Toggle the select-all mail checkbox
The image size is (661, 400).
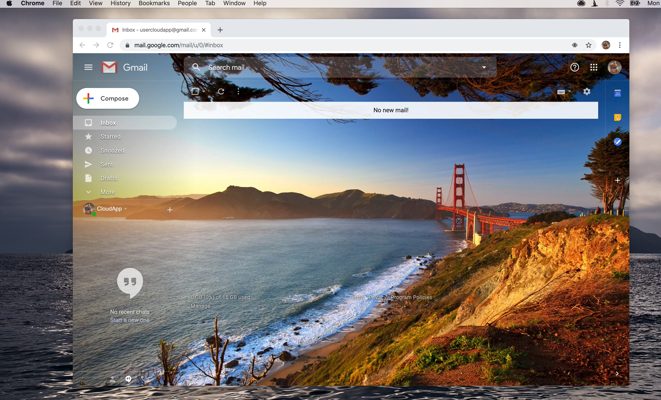(196, 91)
